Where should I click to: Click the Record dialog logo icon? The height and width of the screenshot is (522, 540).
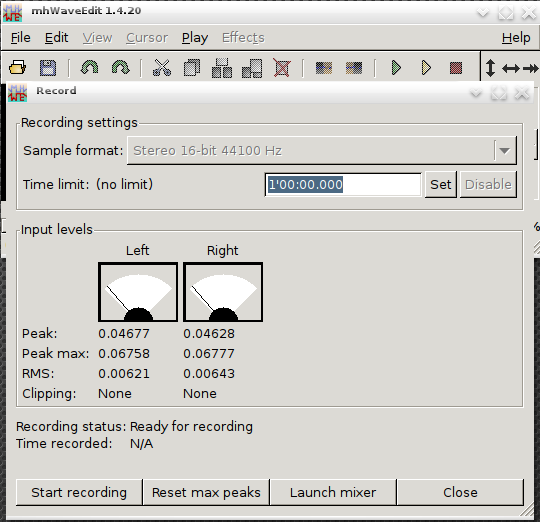(18, 92)
